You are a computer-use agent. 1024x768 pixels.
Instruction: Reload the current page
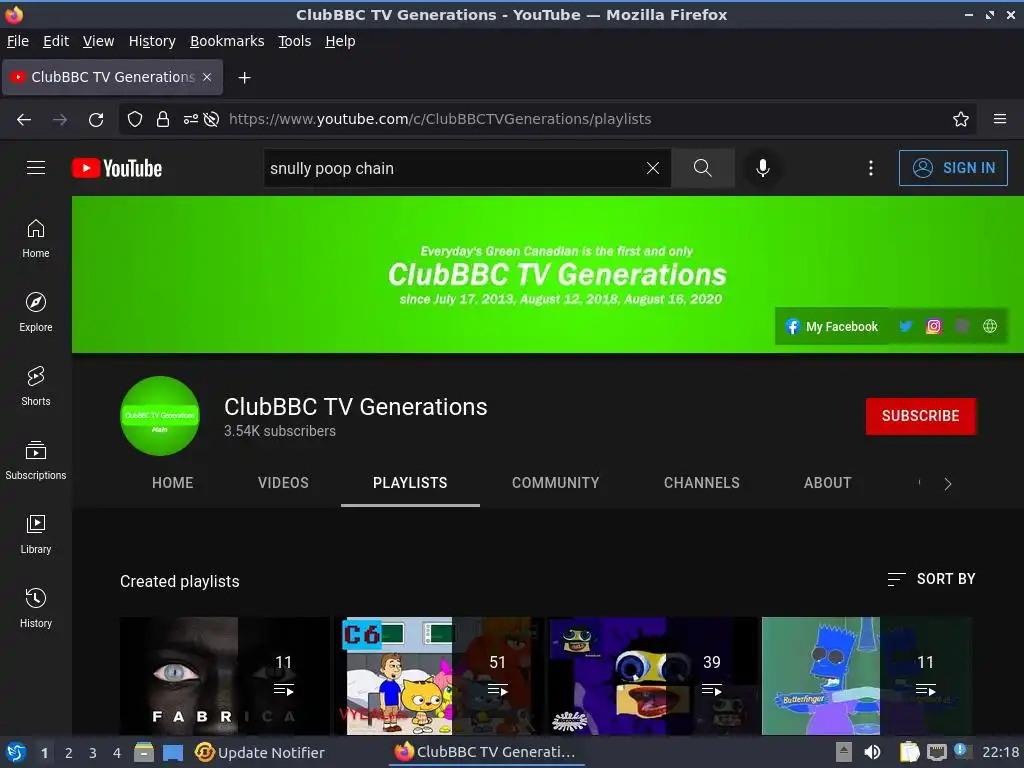[96, 120]
